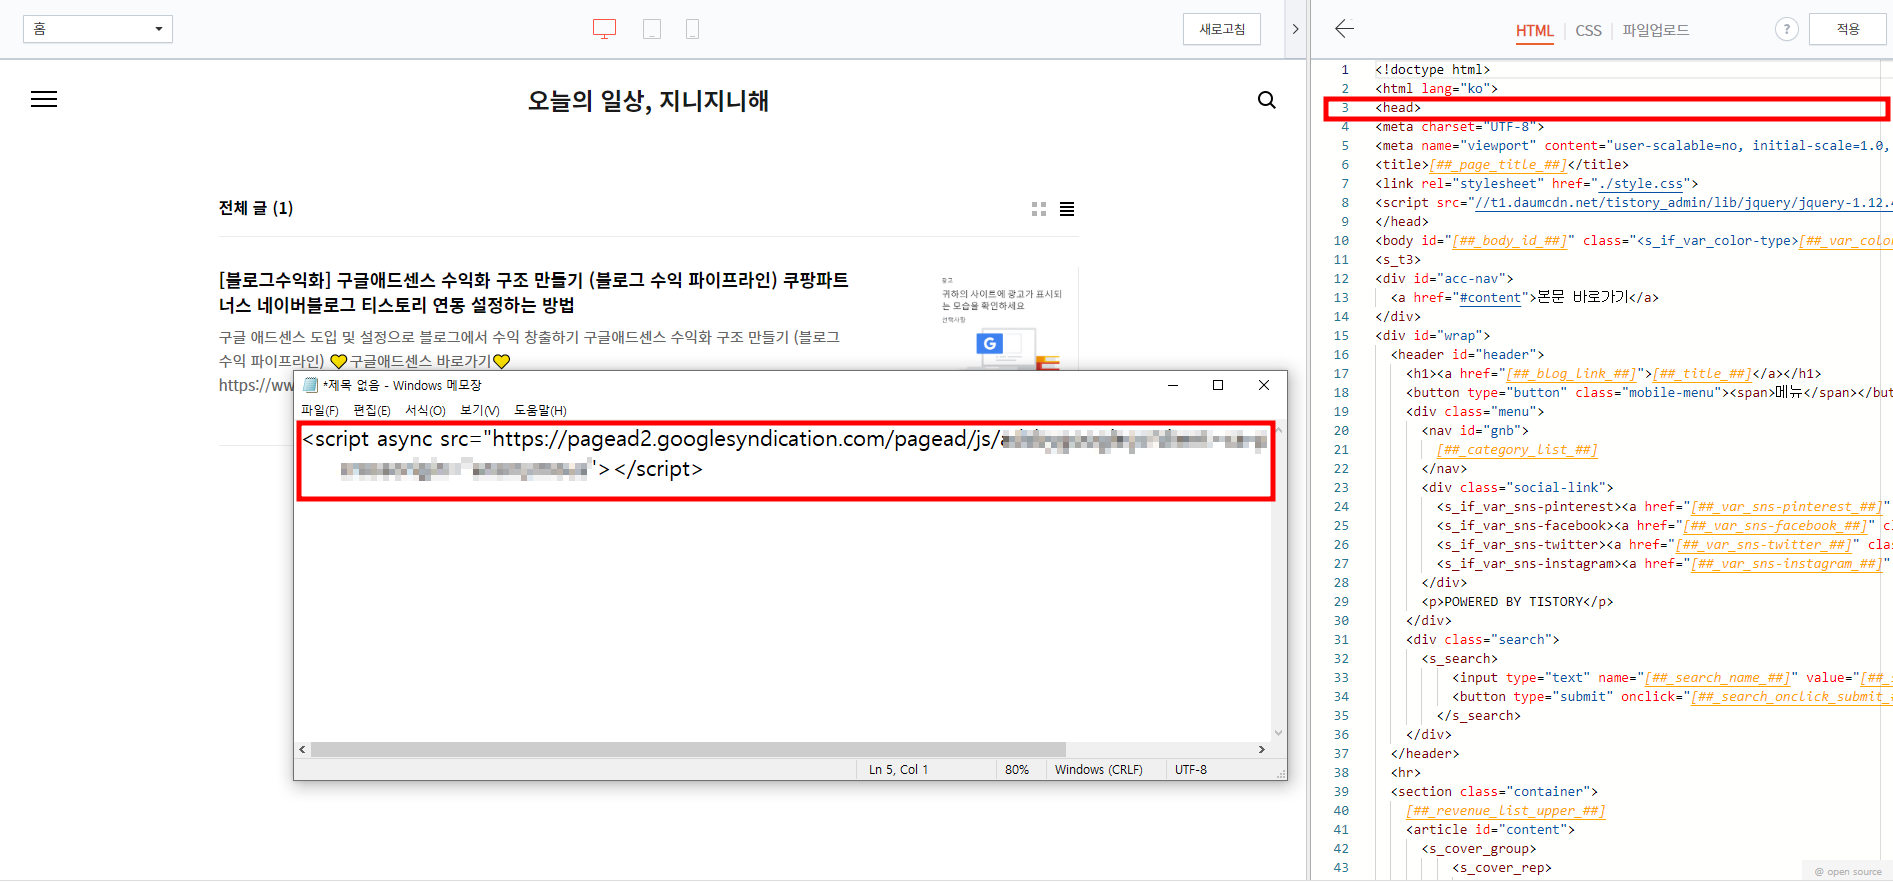Click Notepad vertical scroll down arrow

1278,733
